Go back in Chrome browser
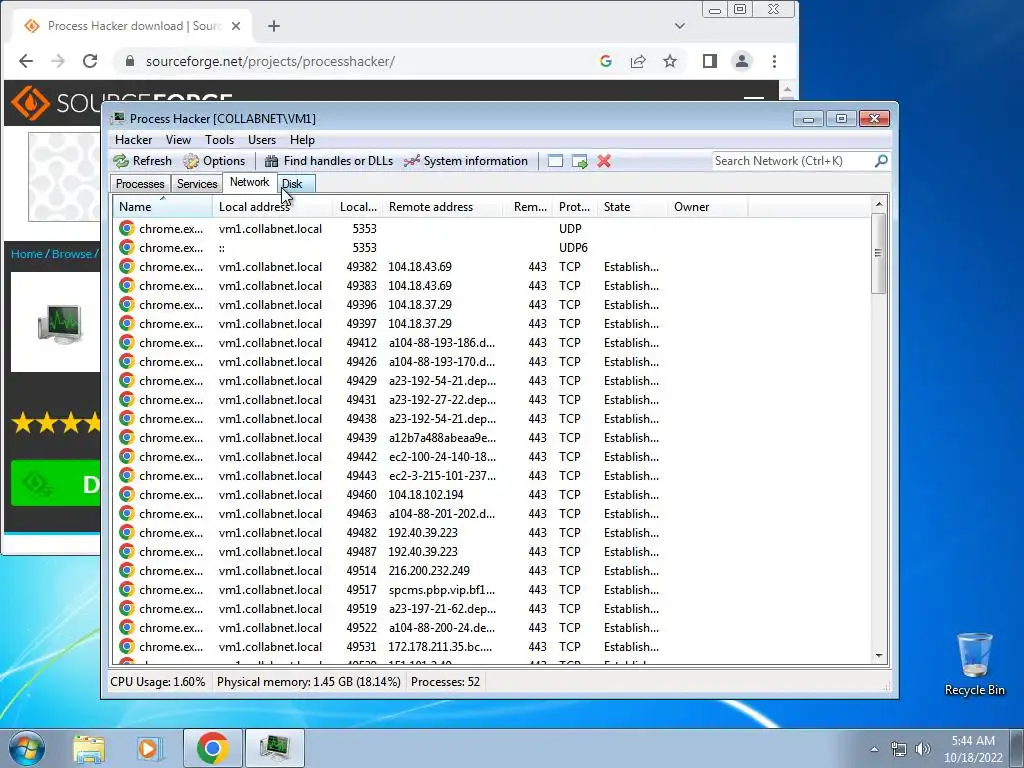This screenshot has width=1024, height=768. (x=25, y=61)
